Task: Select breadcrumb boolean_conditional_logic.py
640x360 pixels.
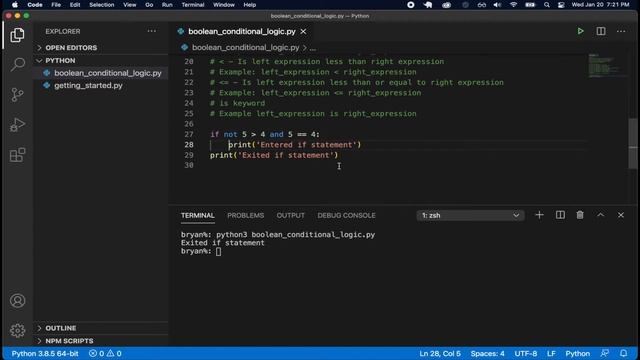Action: 245,48
